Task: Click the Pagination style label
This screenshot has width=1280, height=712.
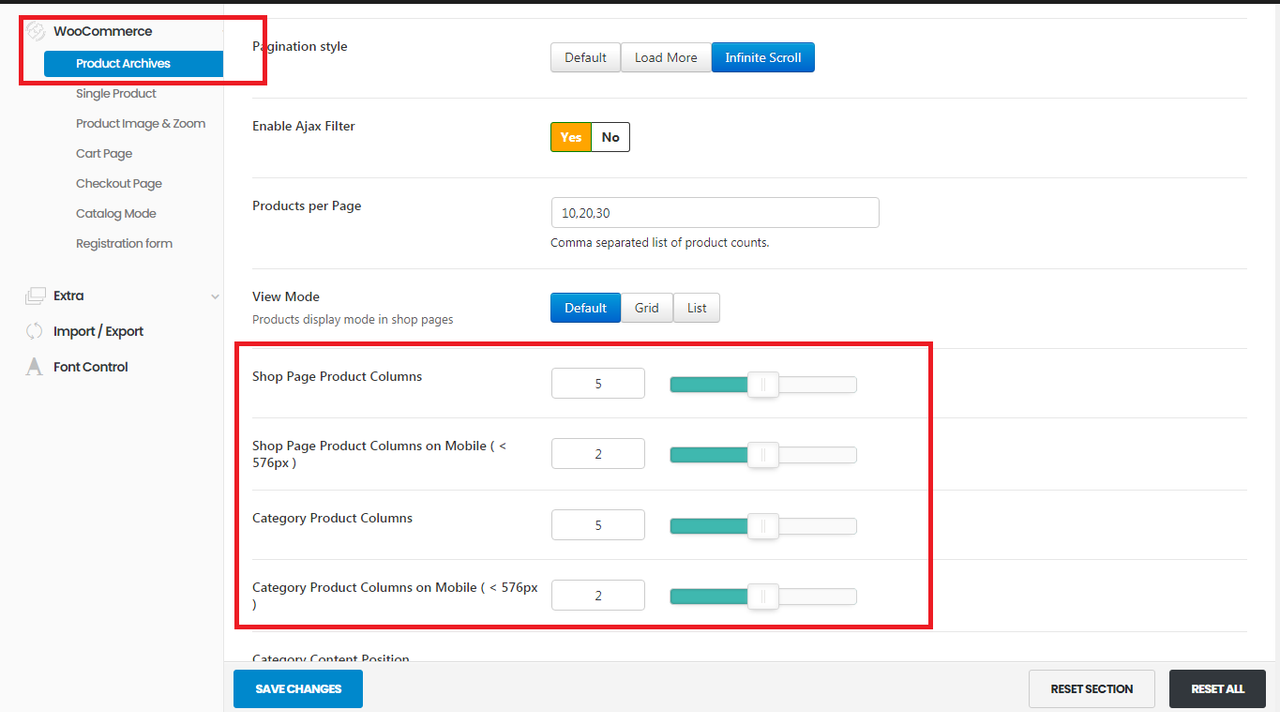Action: tap(300, 46)
